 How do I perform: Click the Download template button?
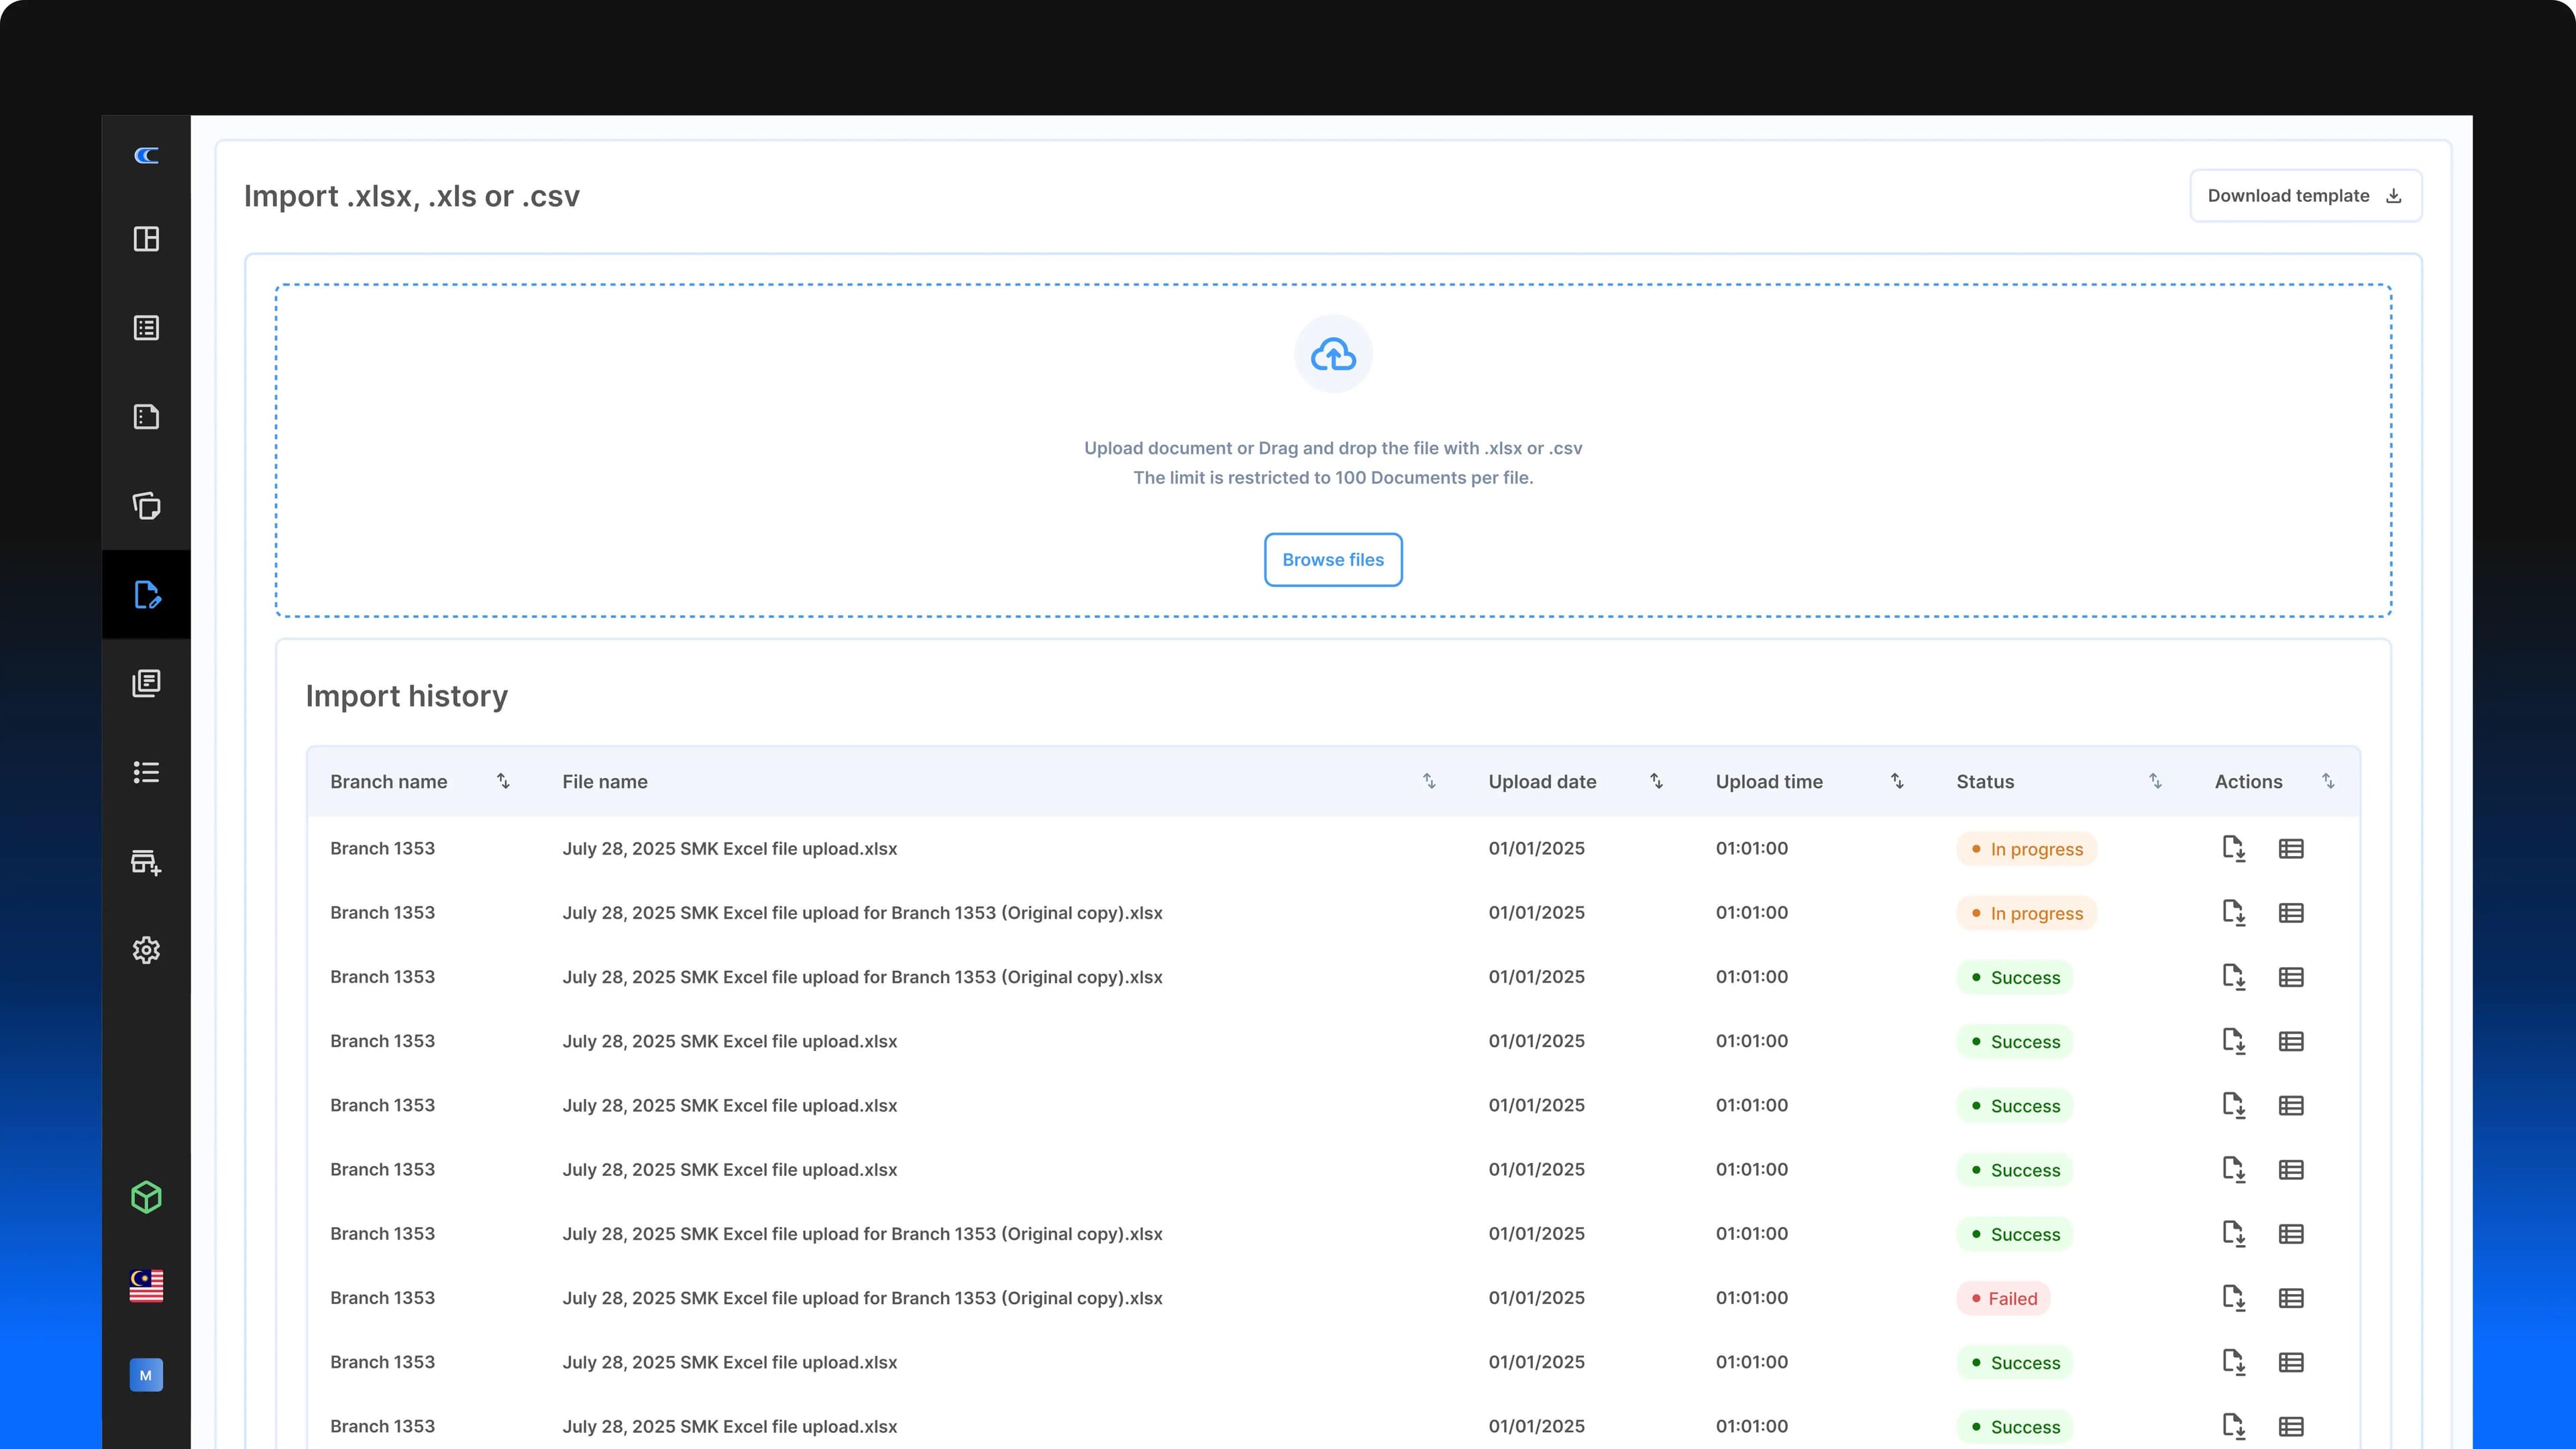[2305, 196]
